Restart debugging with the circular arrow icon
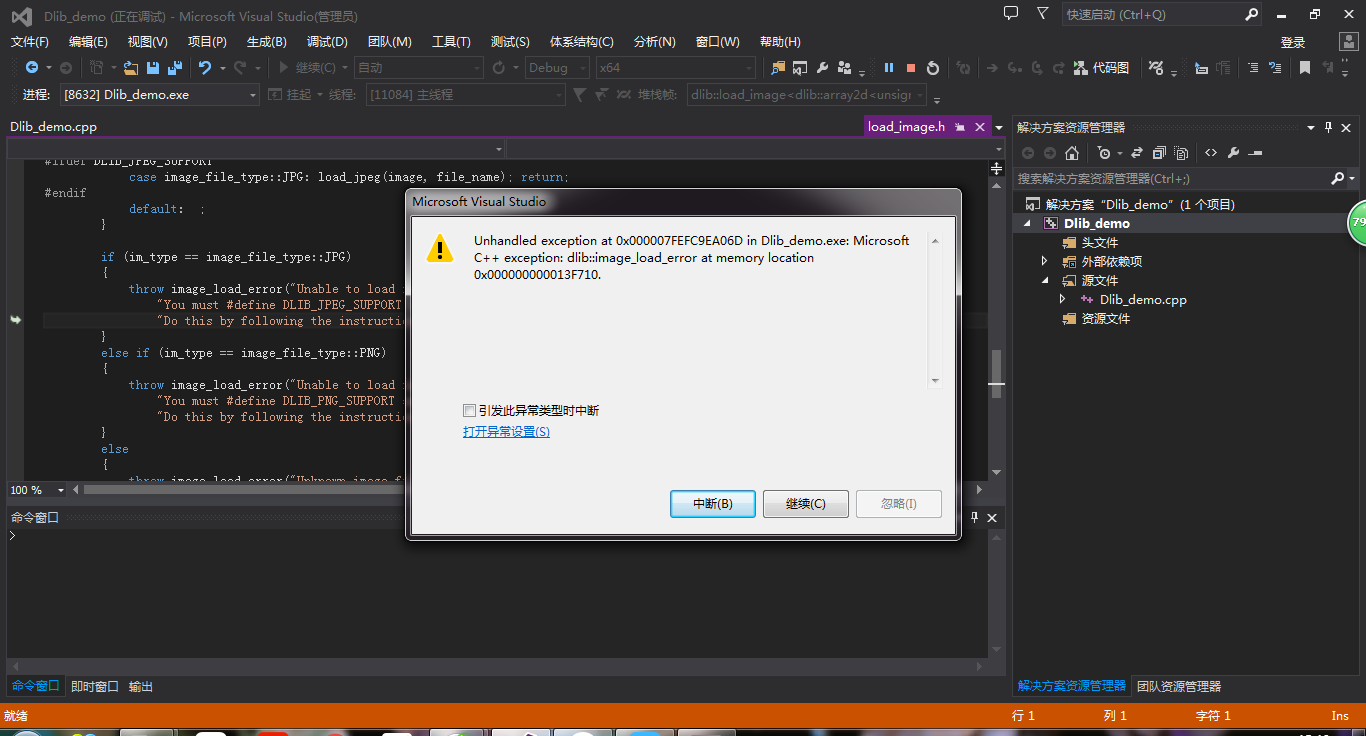Viewport: 1366px width, 736px height. (933, 68)
